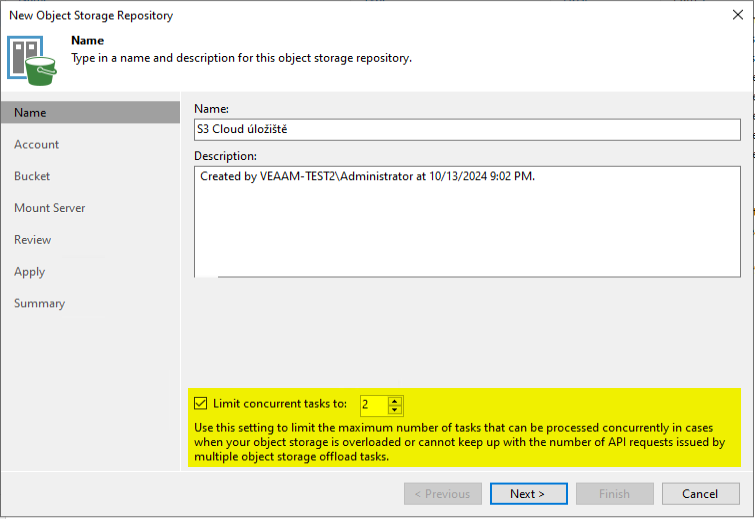Click the Next button

529,494
